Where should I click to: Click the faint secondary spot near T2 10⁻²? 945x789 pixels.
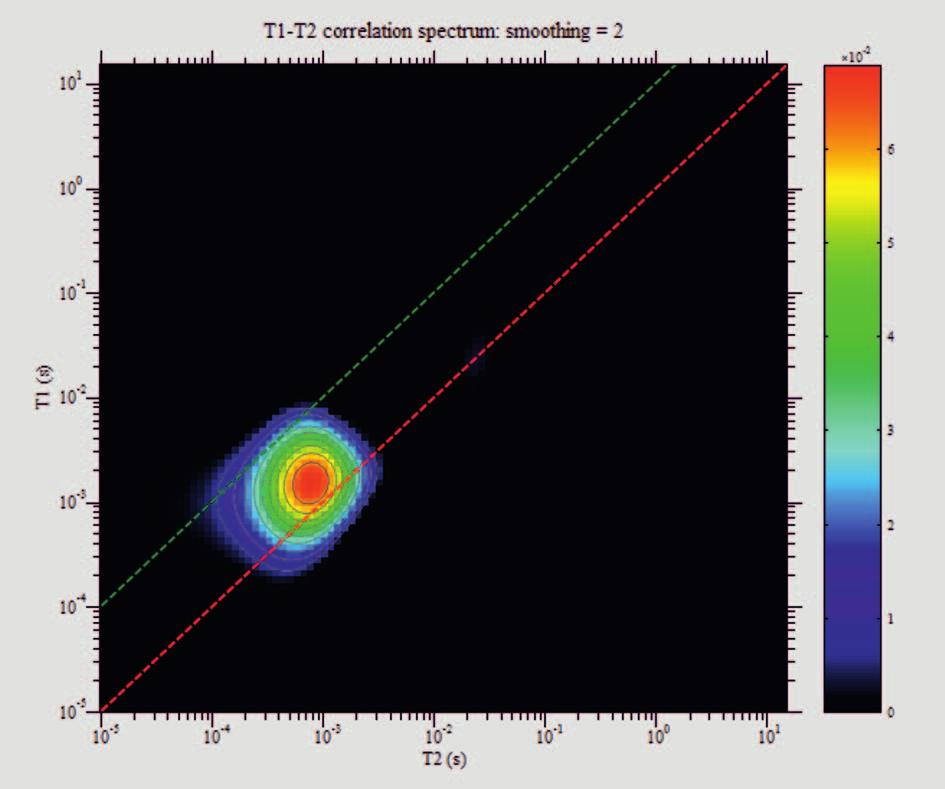(x=476, y=356)
